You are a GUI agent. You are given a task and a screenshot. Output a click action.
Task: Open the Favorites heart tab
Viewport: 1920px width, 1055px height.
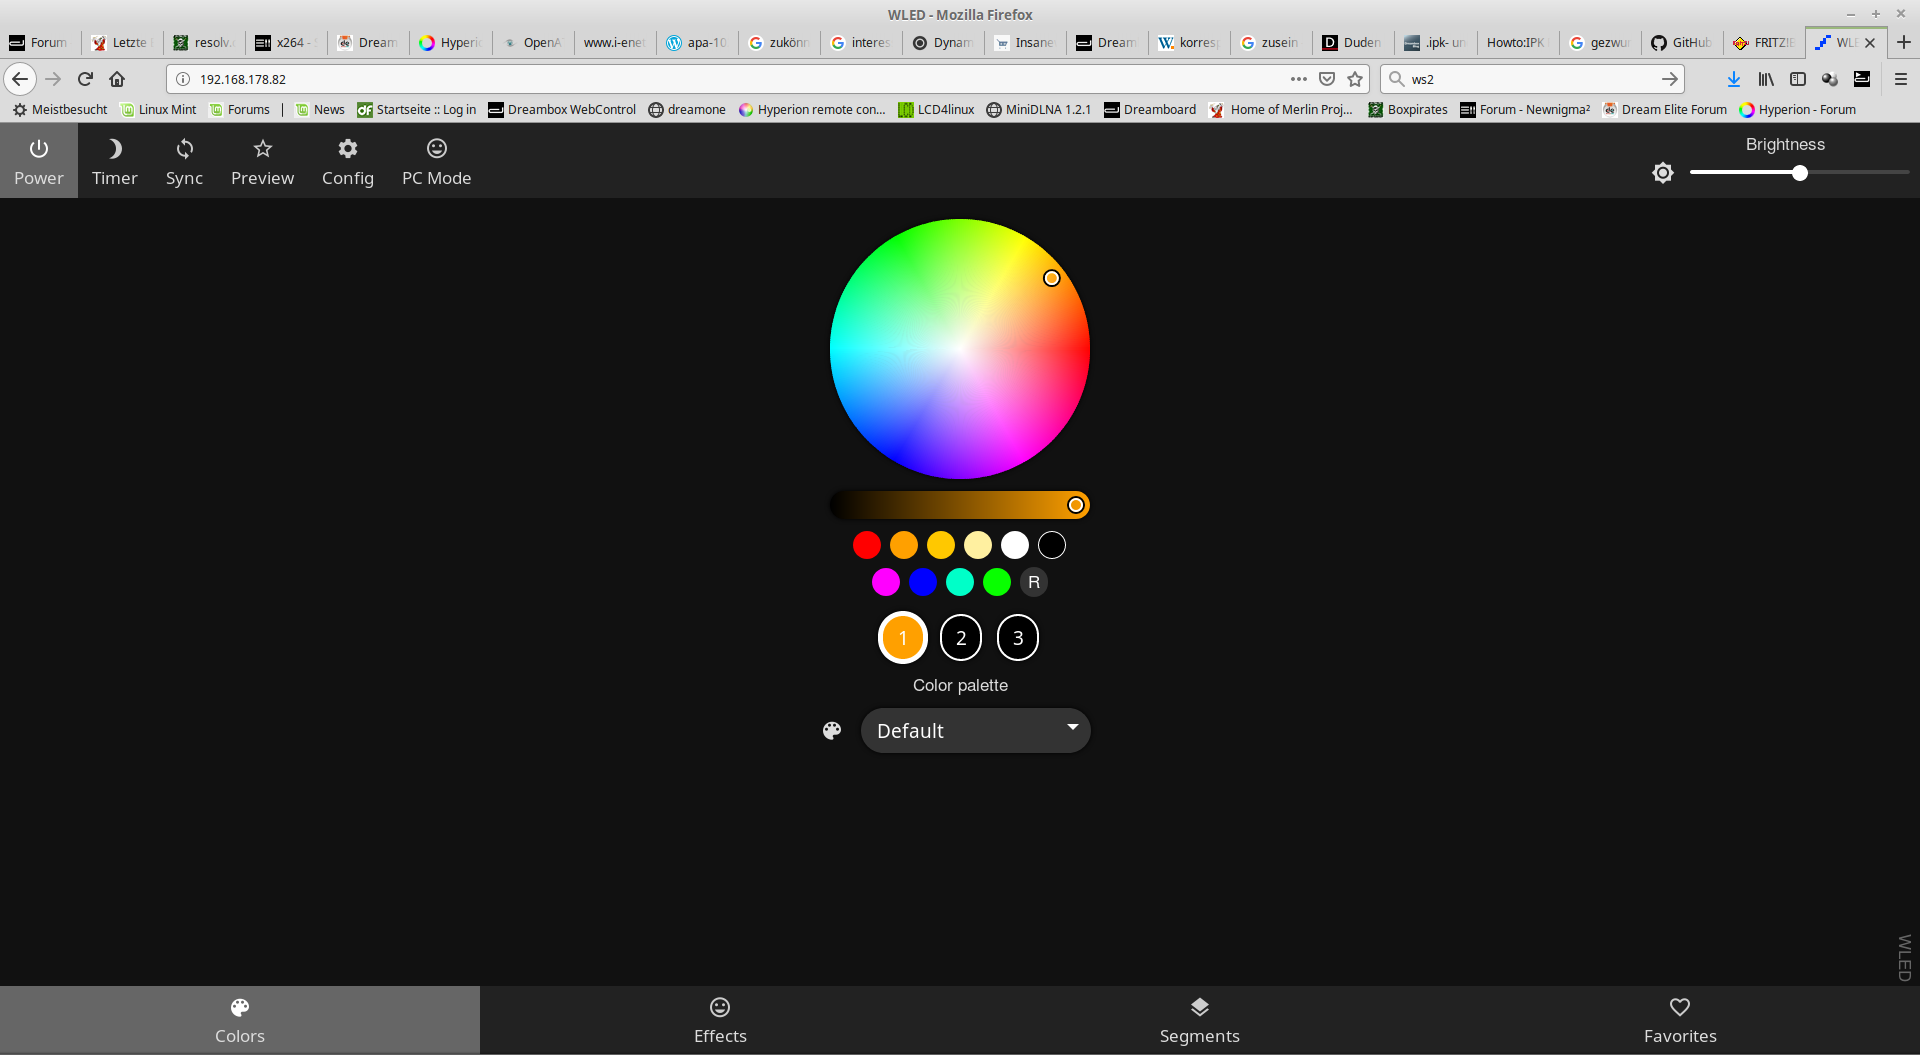pos(1679,1020)
